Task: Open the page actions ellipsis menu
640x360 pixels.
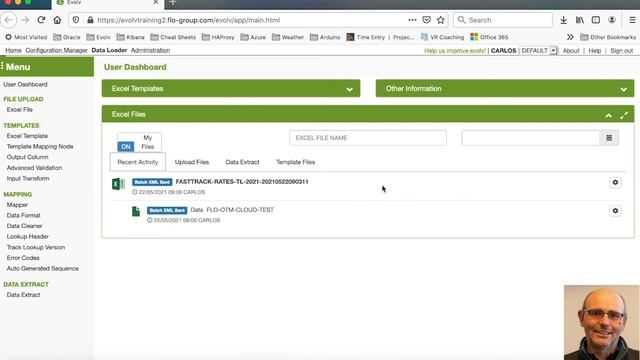Action: pos(412,20)
